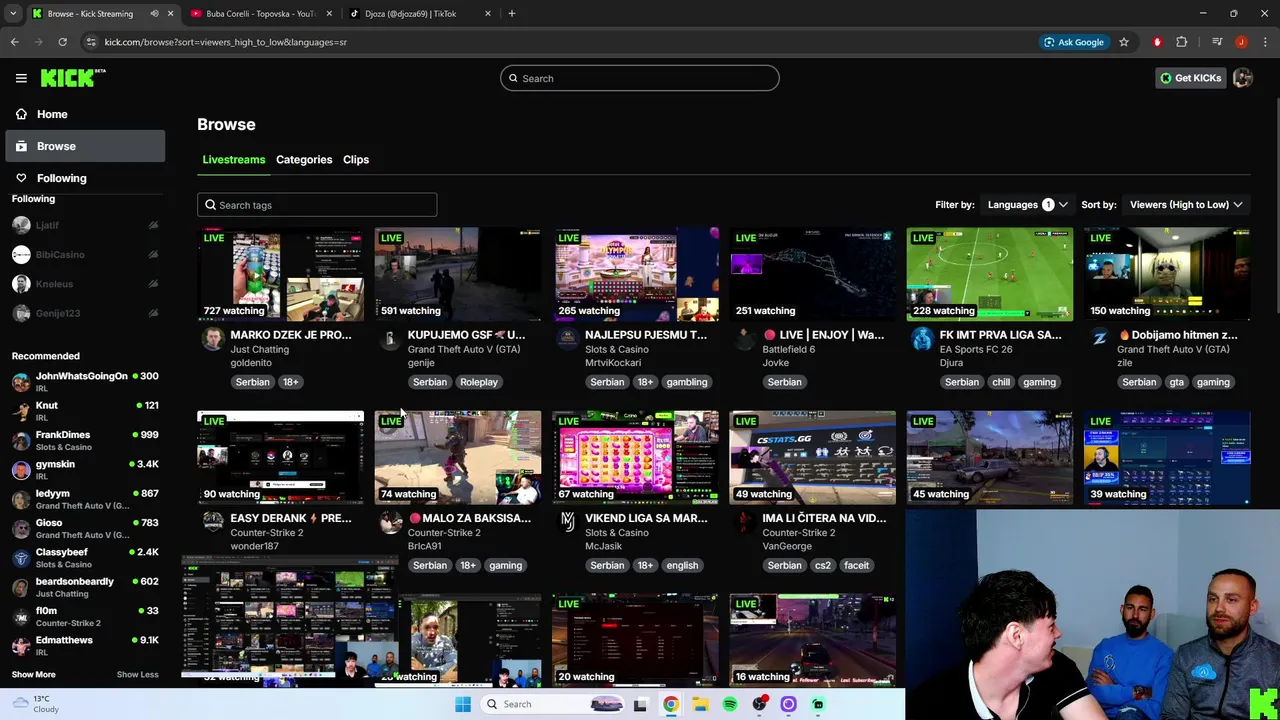Click fl0m avatar in Recommended
1280x720 pixels.
(21, 616)
